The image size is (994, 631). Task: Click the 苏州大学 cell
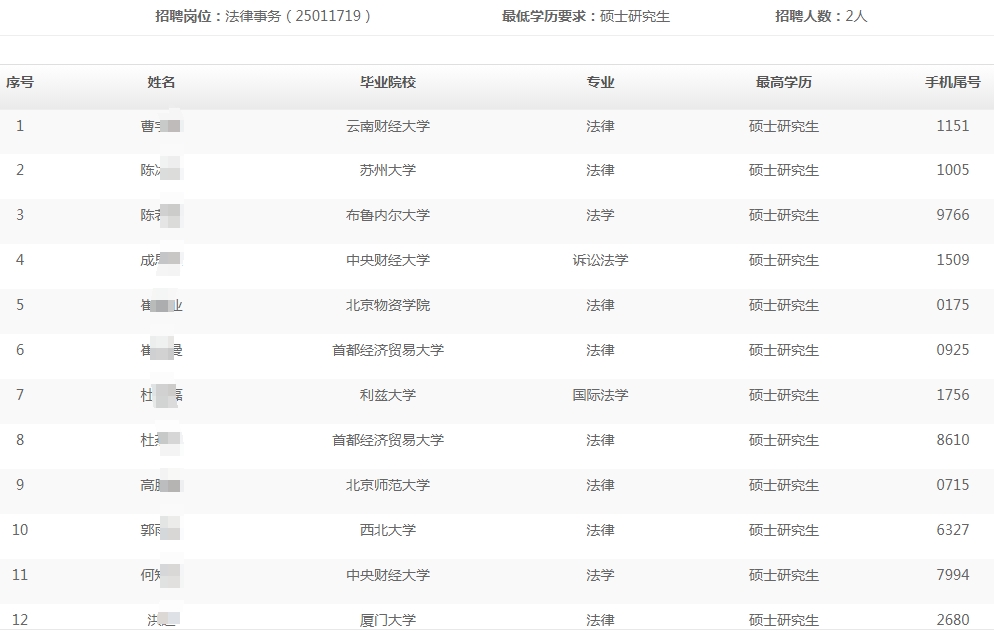[x=388, y=170]
